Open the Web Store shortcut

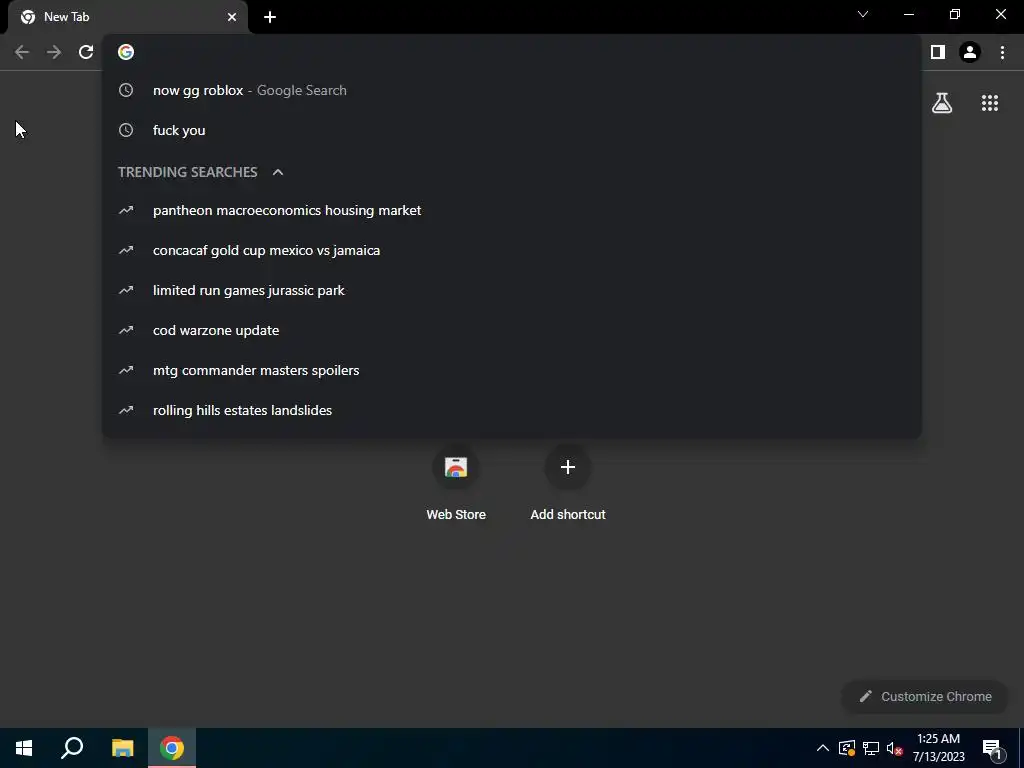coord(456,483)
